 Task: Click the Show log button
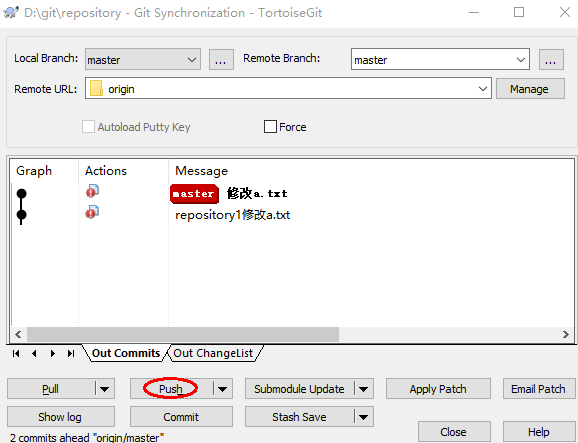61,417
